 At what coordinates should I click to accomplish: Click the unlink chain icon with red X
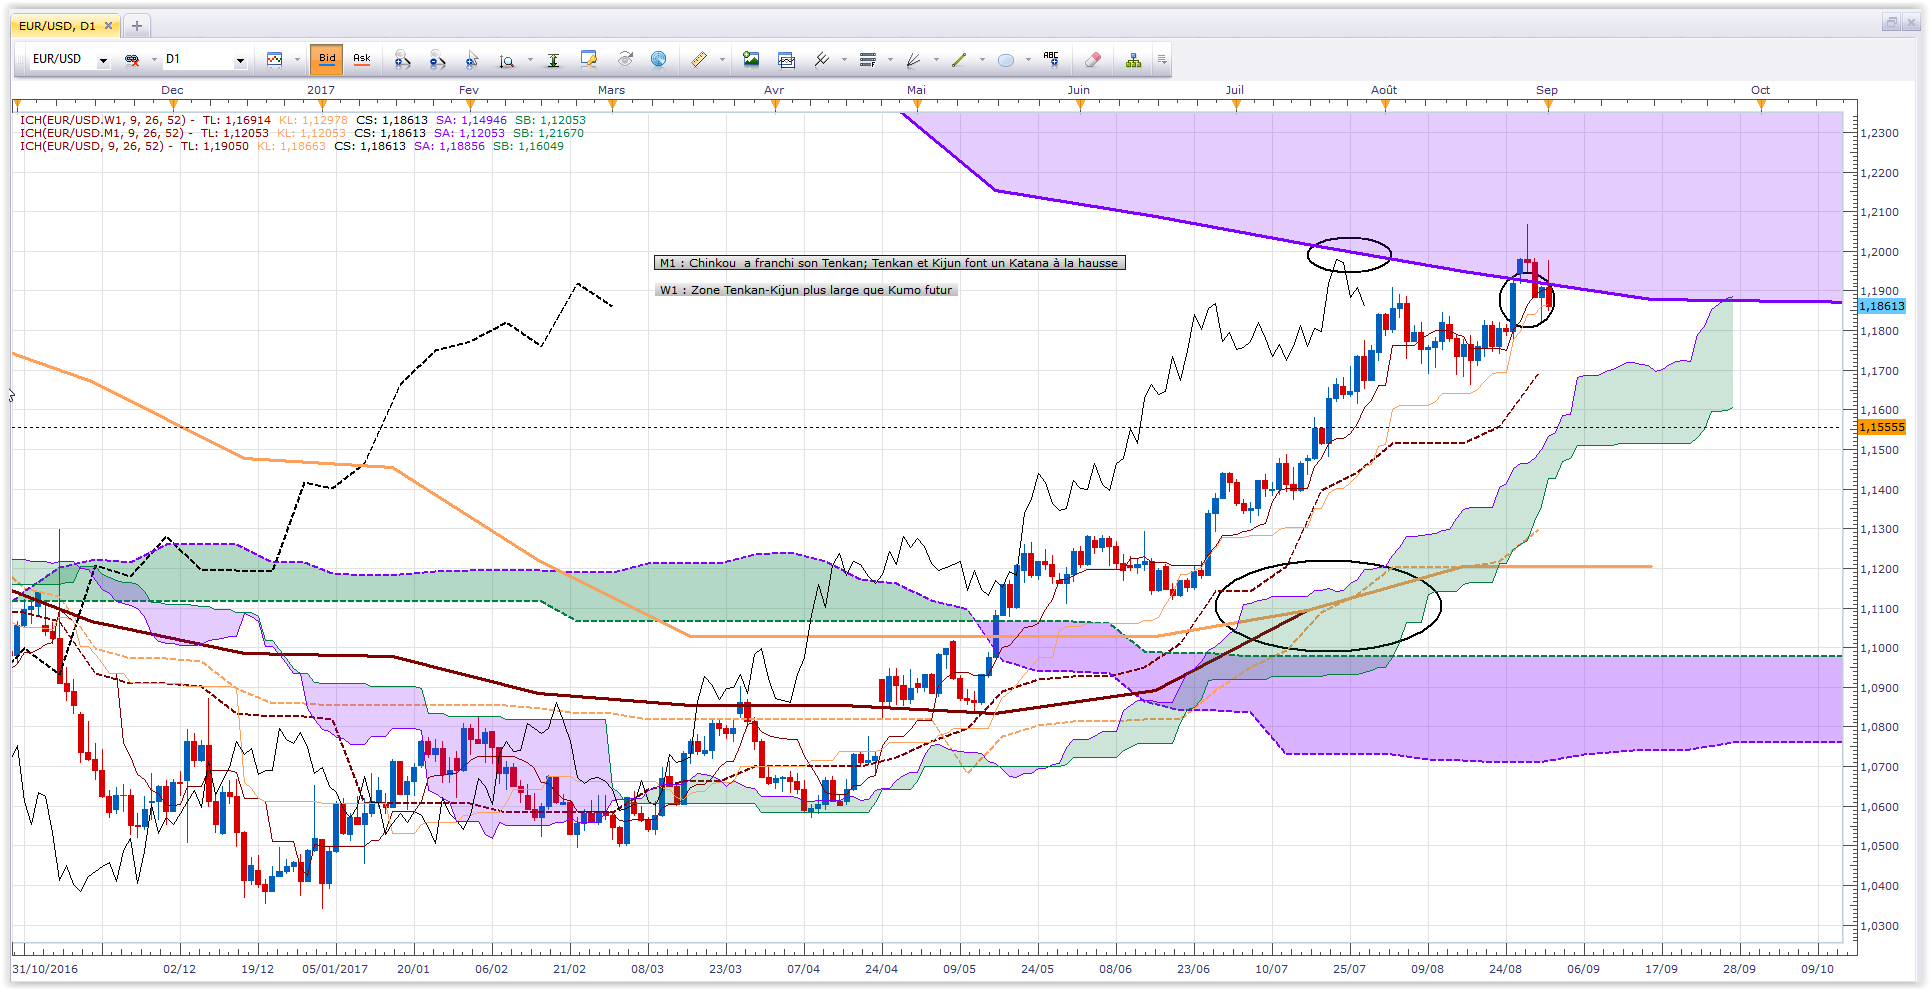(x=132, y=60)
